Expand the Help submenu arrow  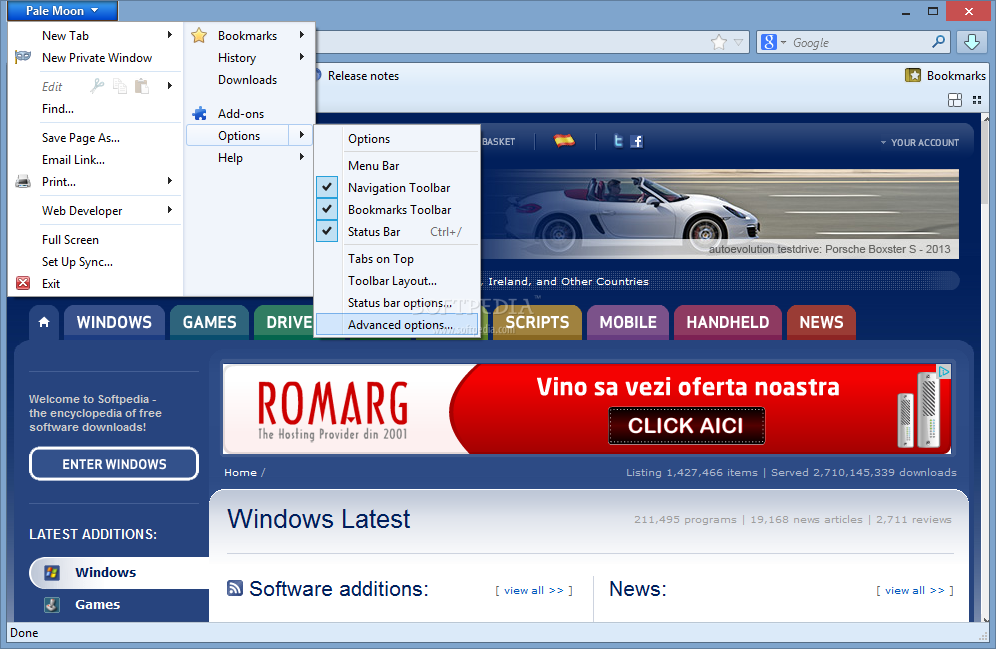302,157
